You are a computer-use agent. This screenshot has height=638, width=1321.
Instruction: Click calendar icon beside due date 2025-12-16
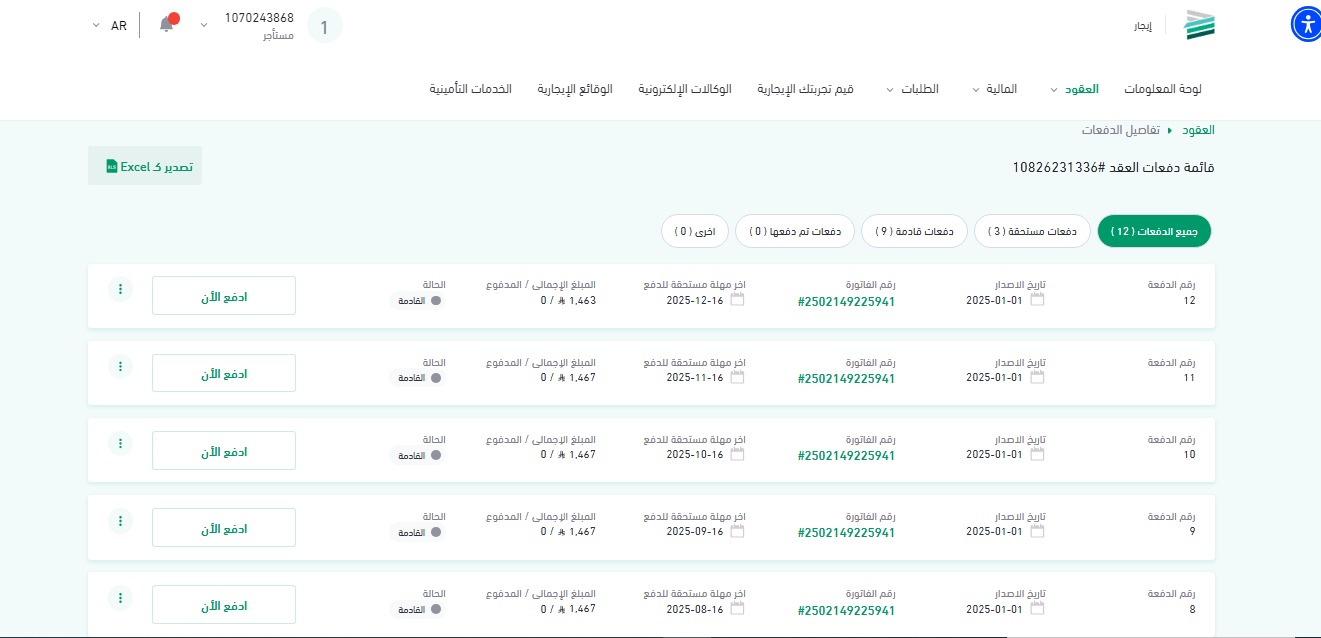coord(737,300)
